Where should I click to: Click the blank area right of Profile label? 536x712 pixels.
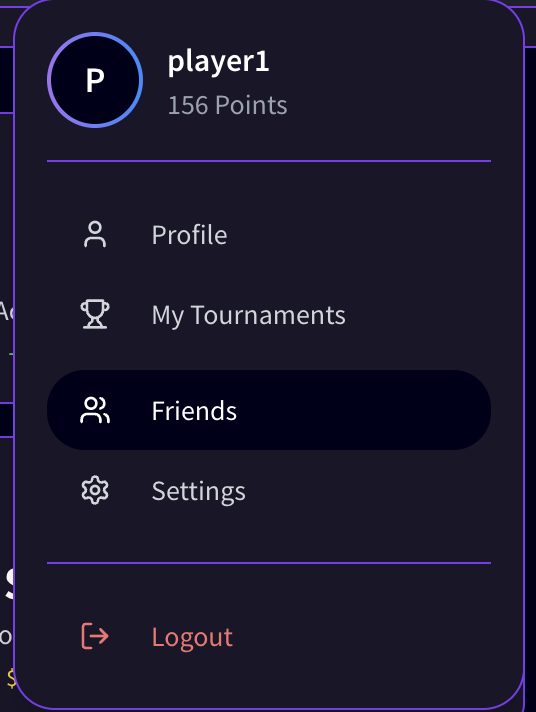tap(359, 235)
